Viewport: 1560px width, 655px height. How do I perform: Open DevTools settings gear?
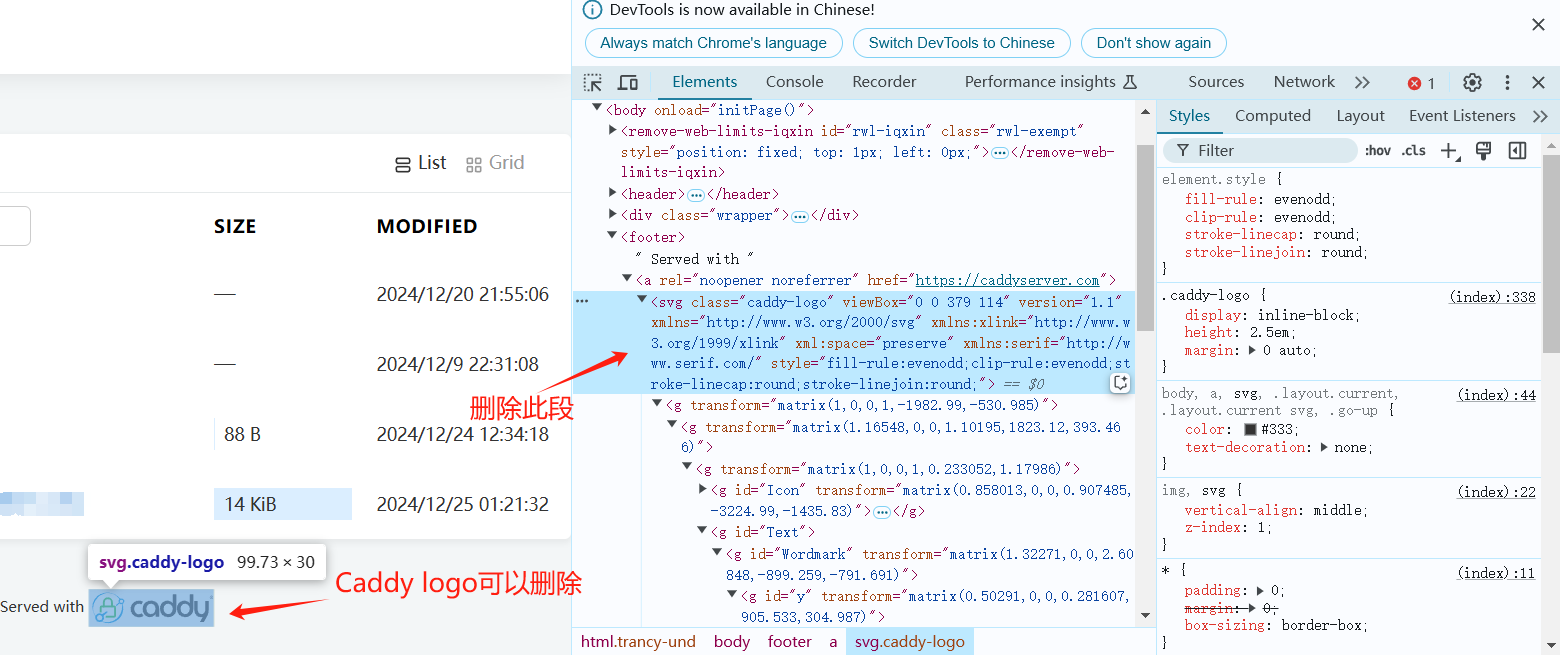click(1472, 83)
